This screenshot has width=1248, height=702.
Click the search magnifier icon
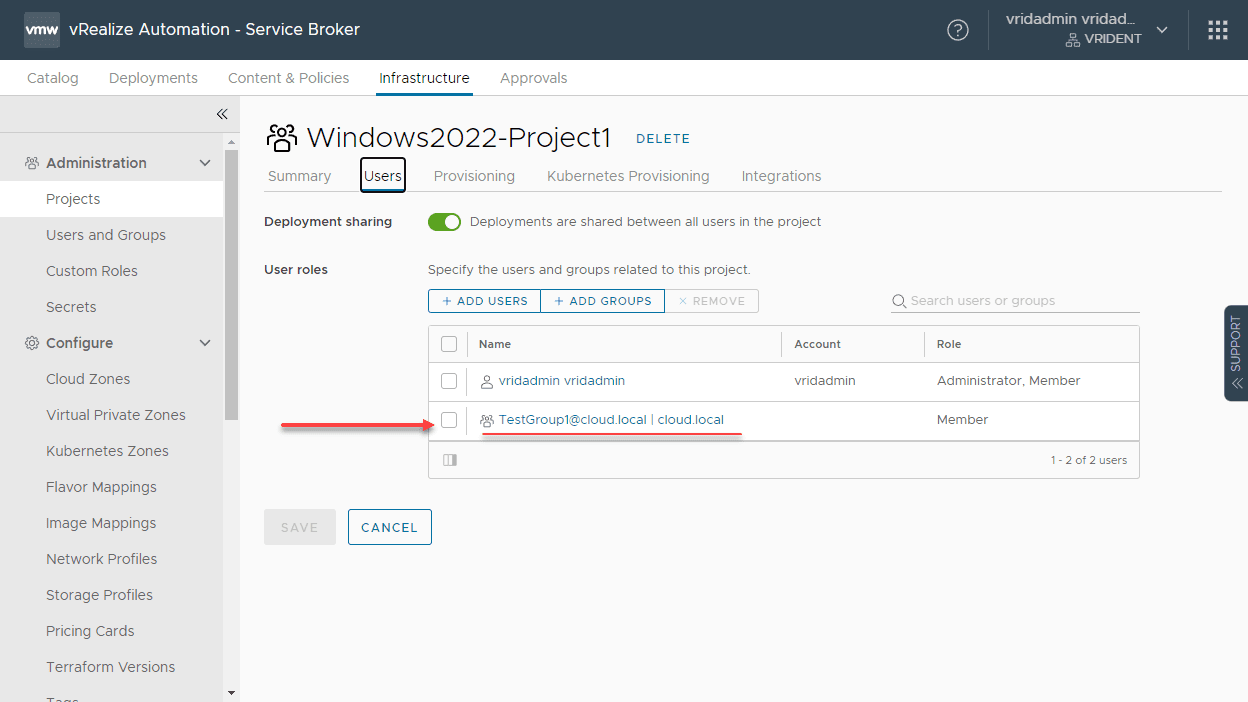(899, 301)
